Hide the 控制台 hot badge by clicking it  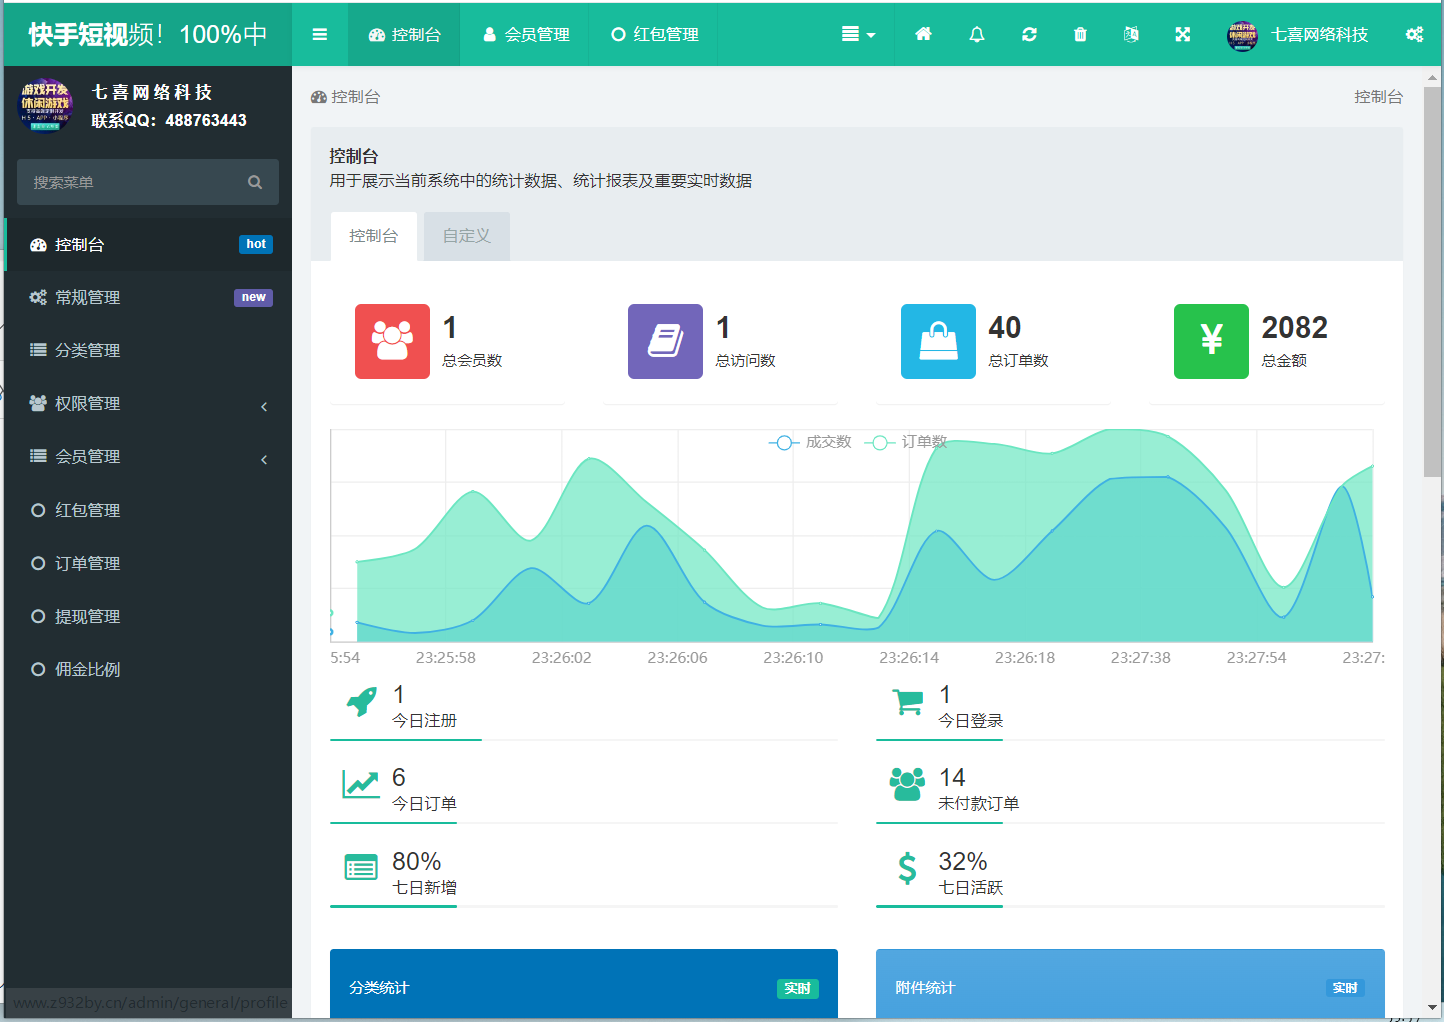click(256, 244)
